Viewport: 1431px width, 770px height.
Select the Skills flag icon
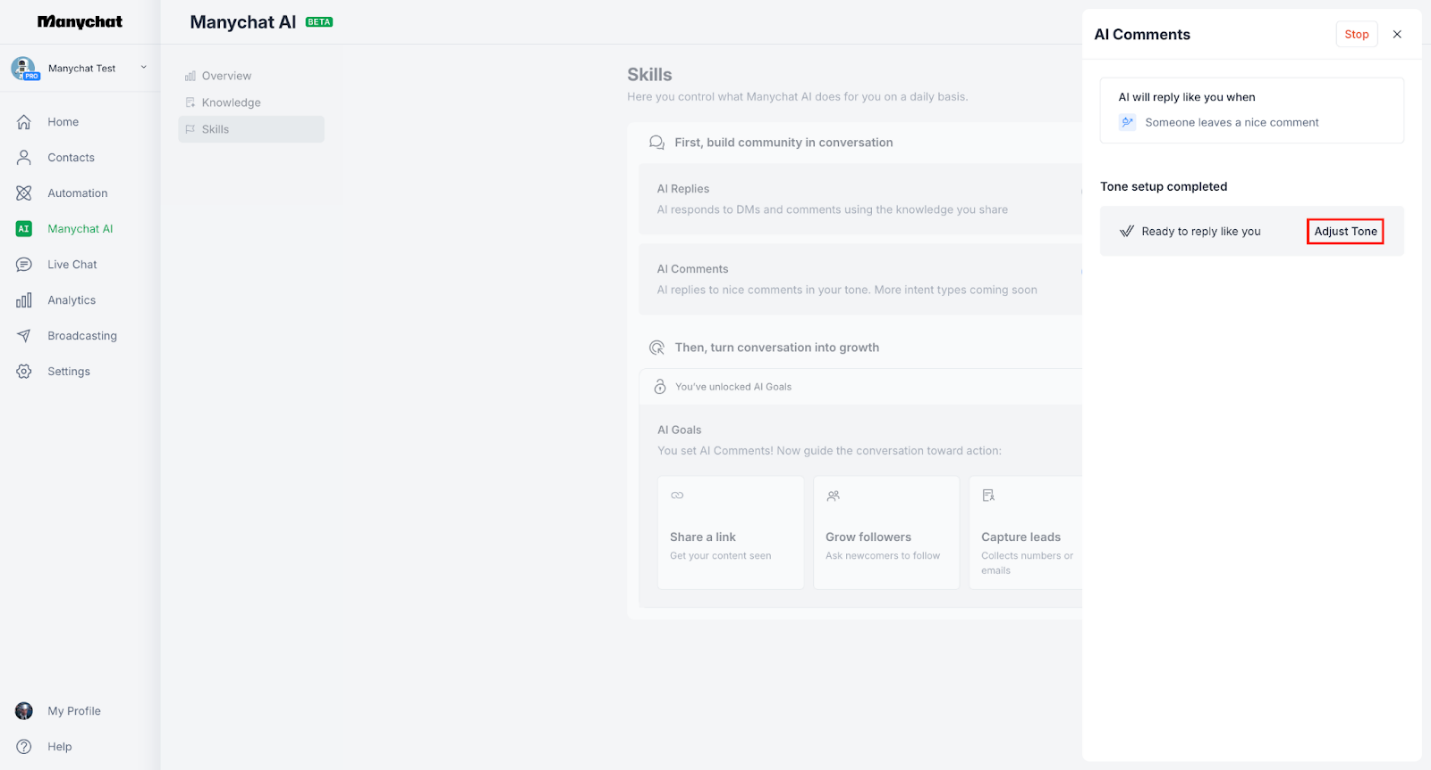coord(190,129)
